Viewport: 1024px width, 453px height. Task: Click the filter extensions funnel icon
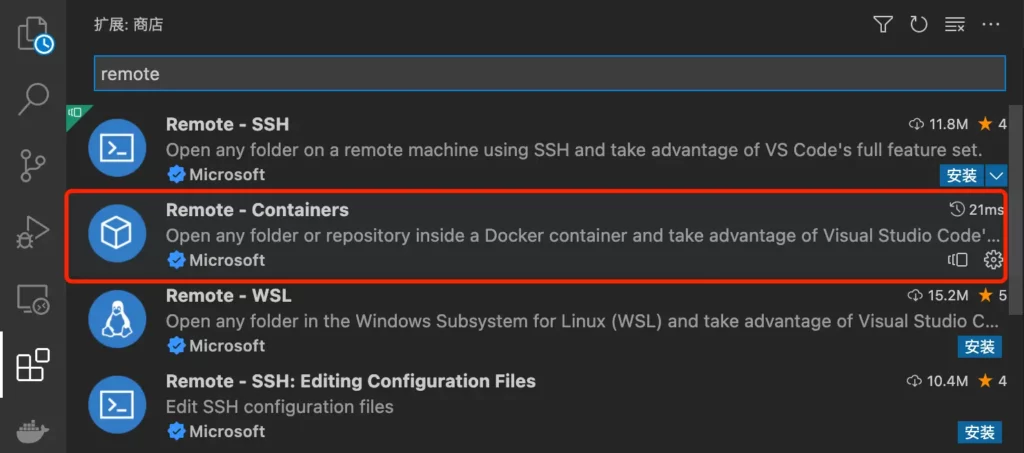(x=882, y=25)
